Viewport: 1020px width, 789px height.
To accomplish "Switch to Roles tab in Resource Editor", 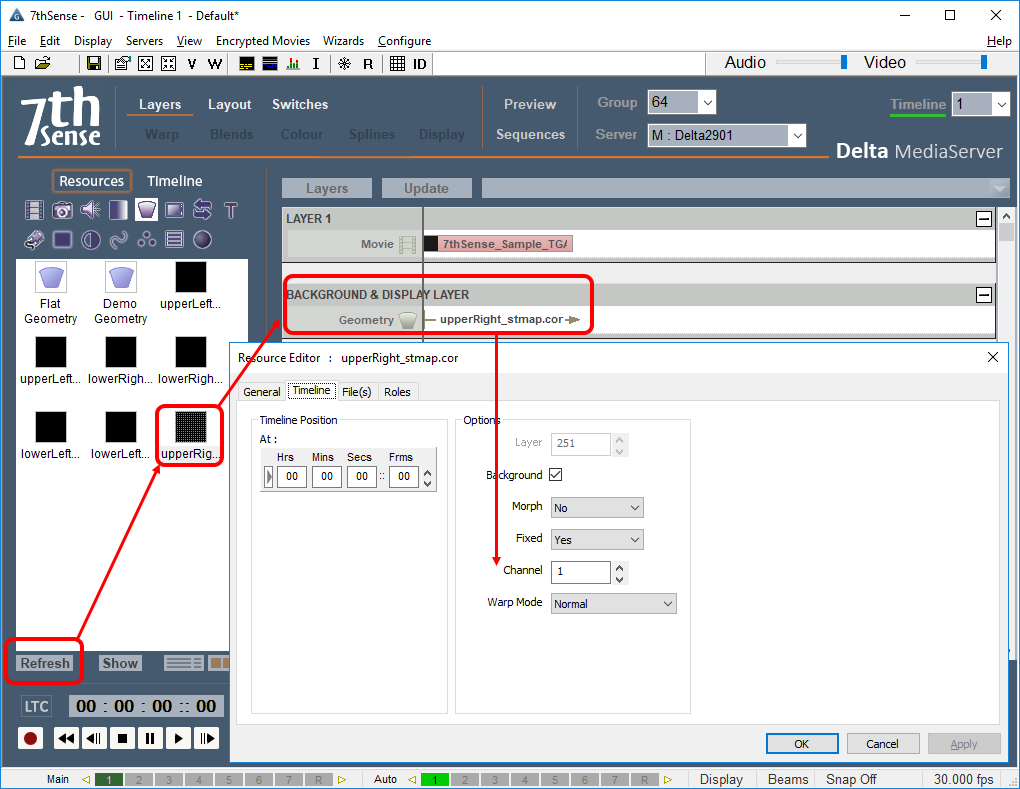I will [397, 392].
